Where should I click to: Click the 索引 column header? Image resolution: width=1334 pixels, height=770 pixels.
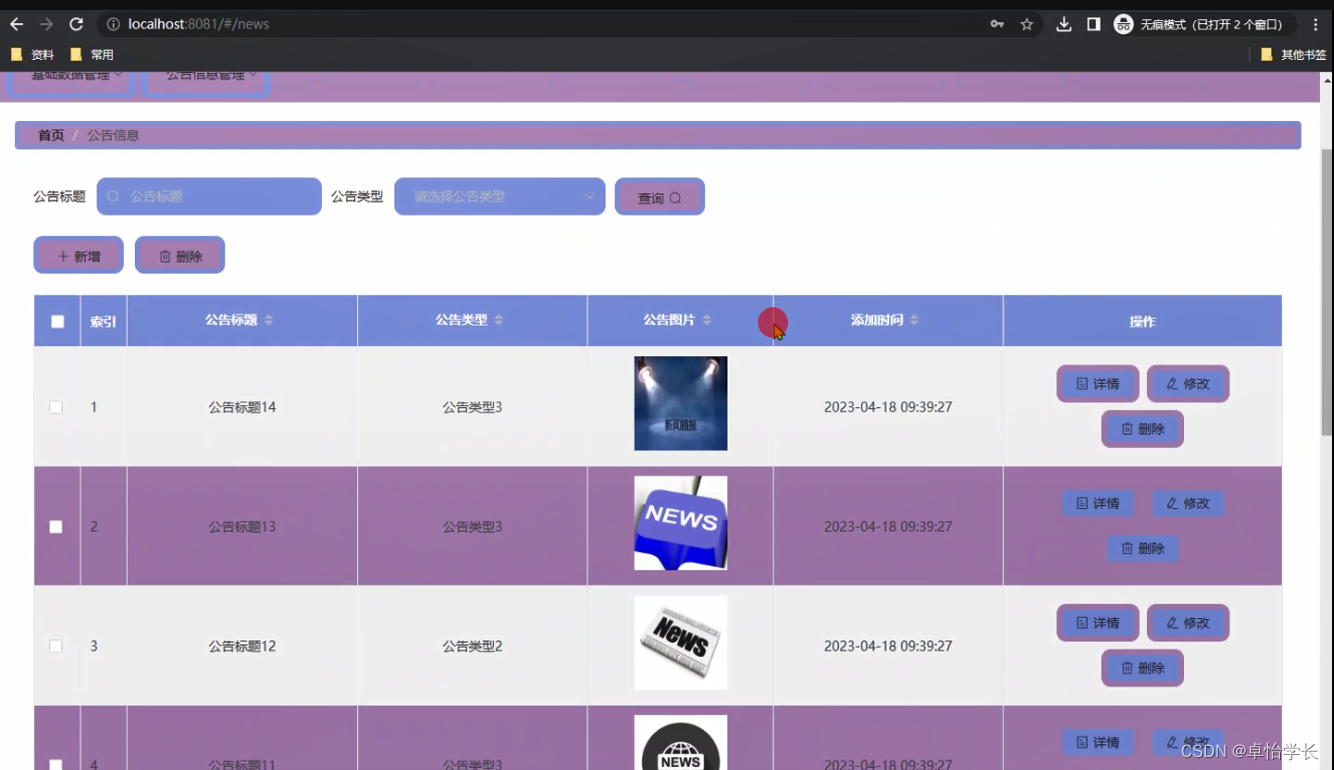(103, 322)
